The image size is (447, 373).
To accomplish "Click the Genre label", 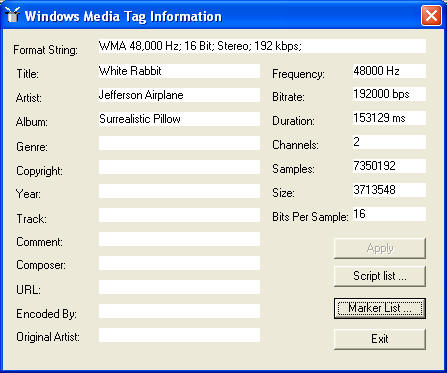I will [x=32, y=146].
